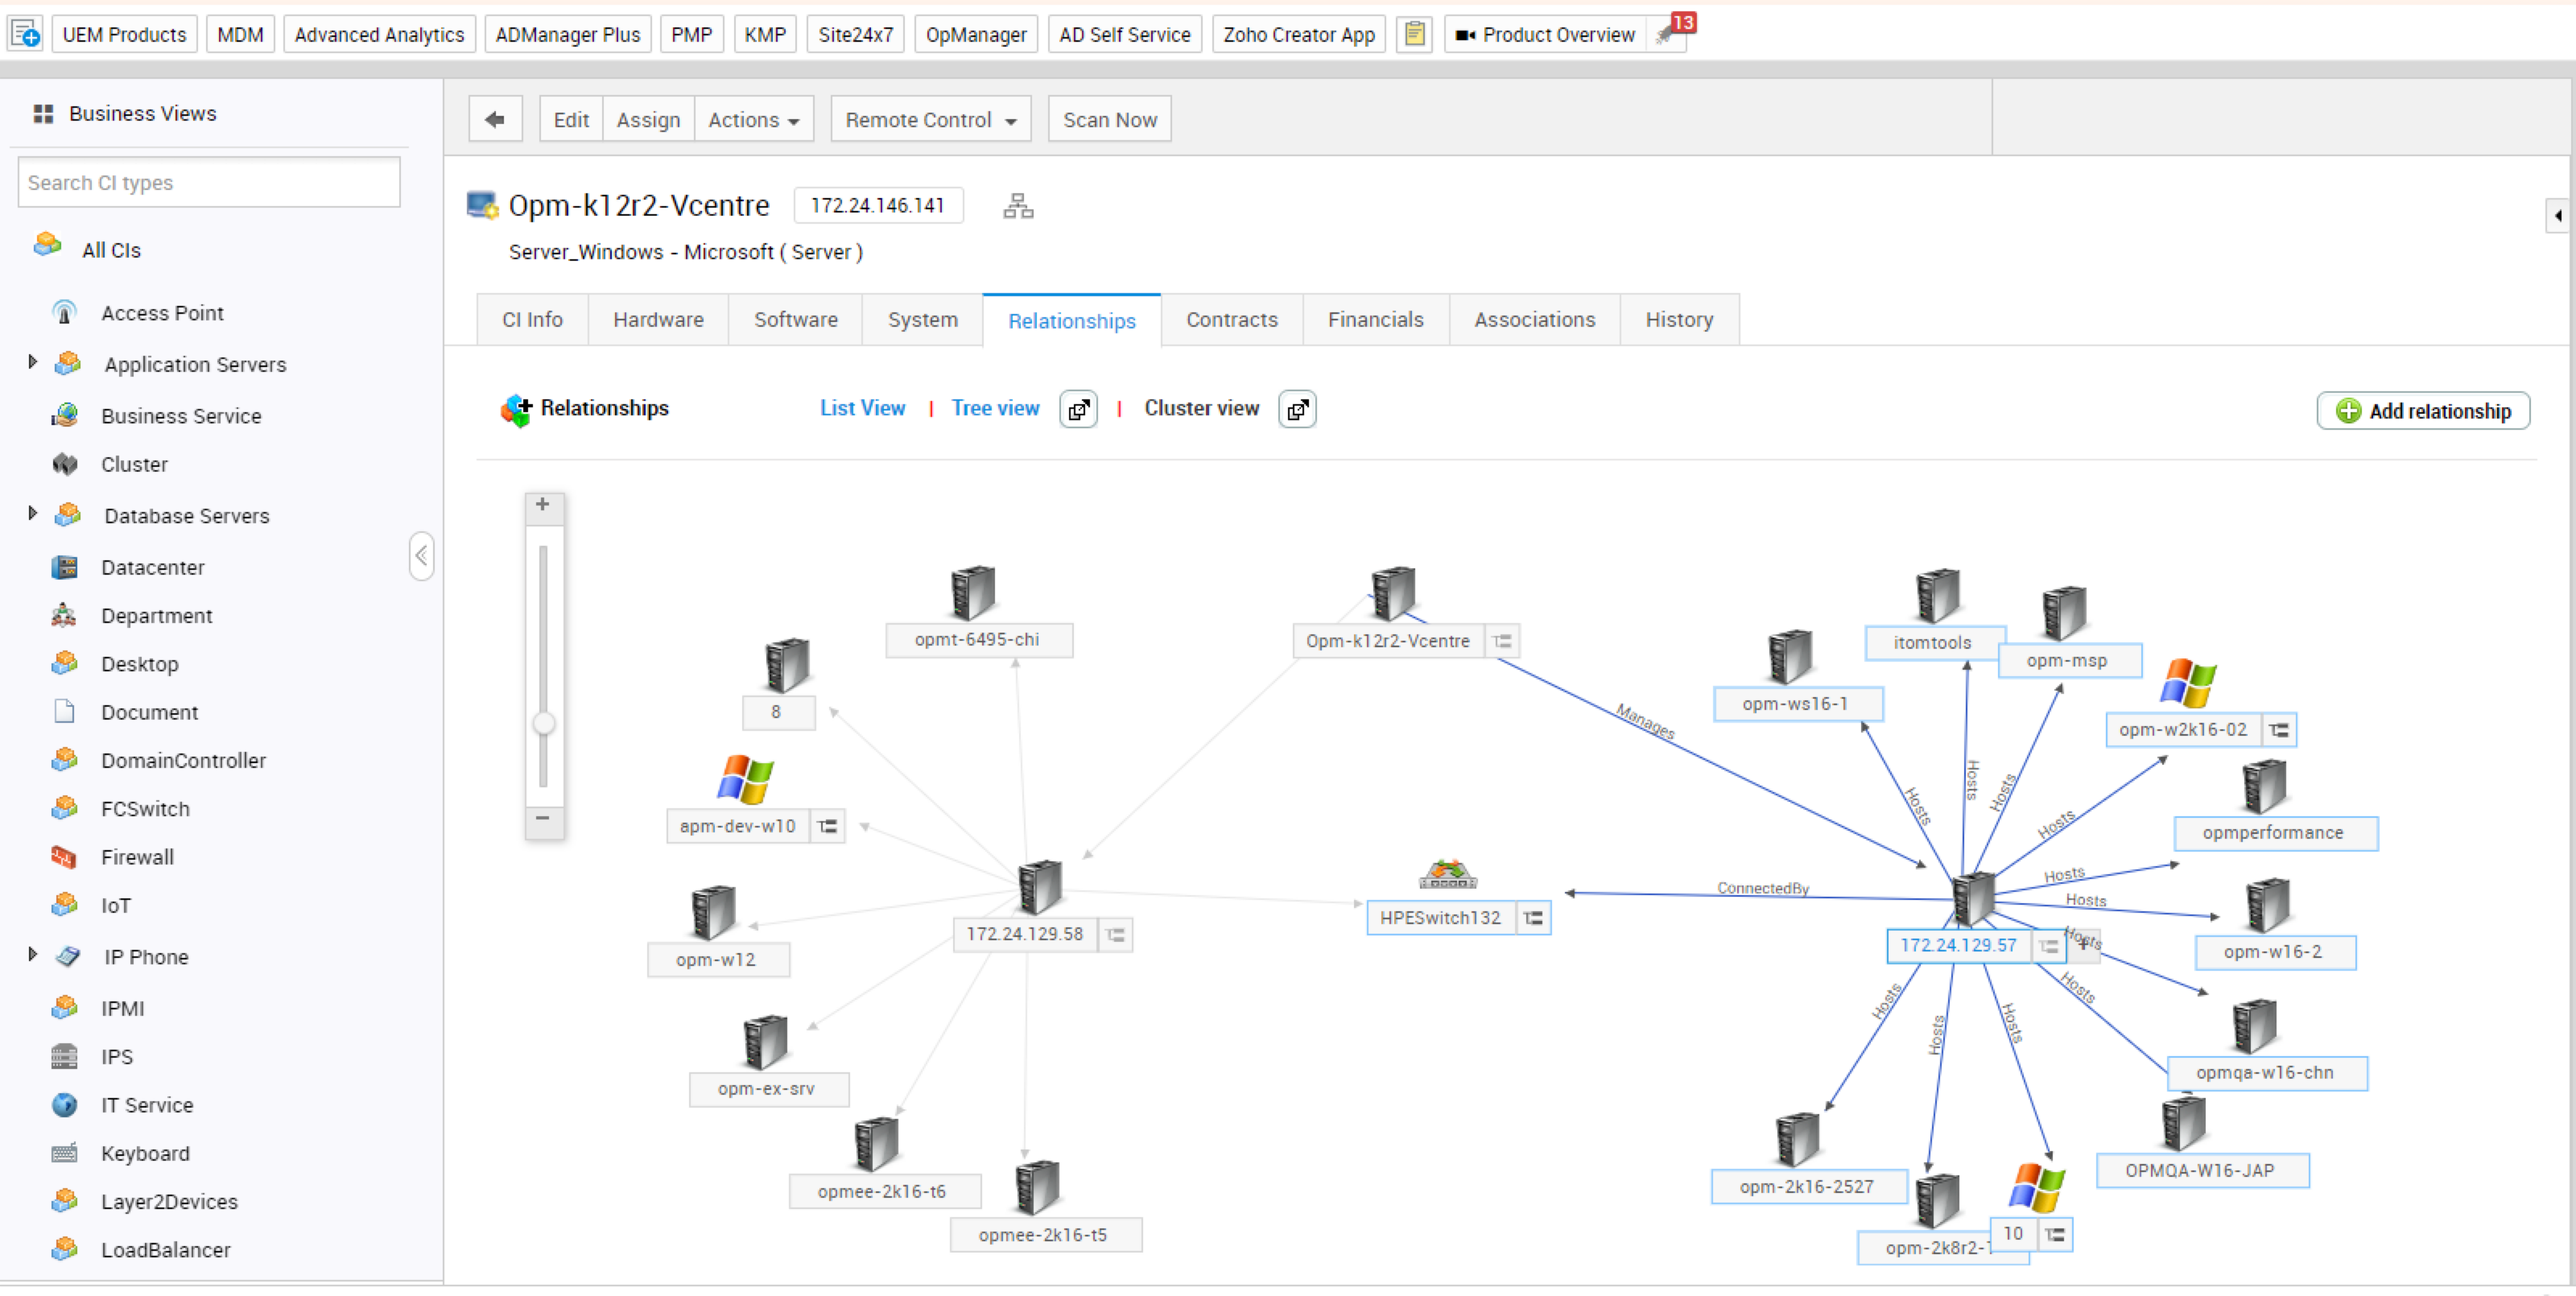Click the network hierarchy icon beside IP address
2576x1296 pixels.
click(x=1018, y=206)
